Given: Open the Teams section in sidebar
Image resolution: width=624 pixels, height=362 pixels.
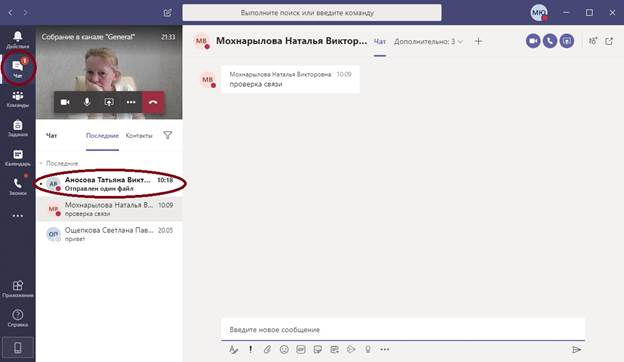Looking at the screenshot, I should [18, 99].
